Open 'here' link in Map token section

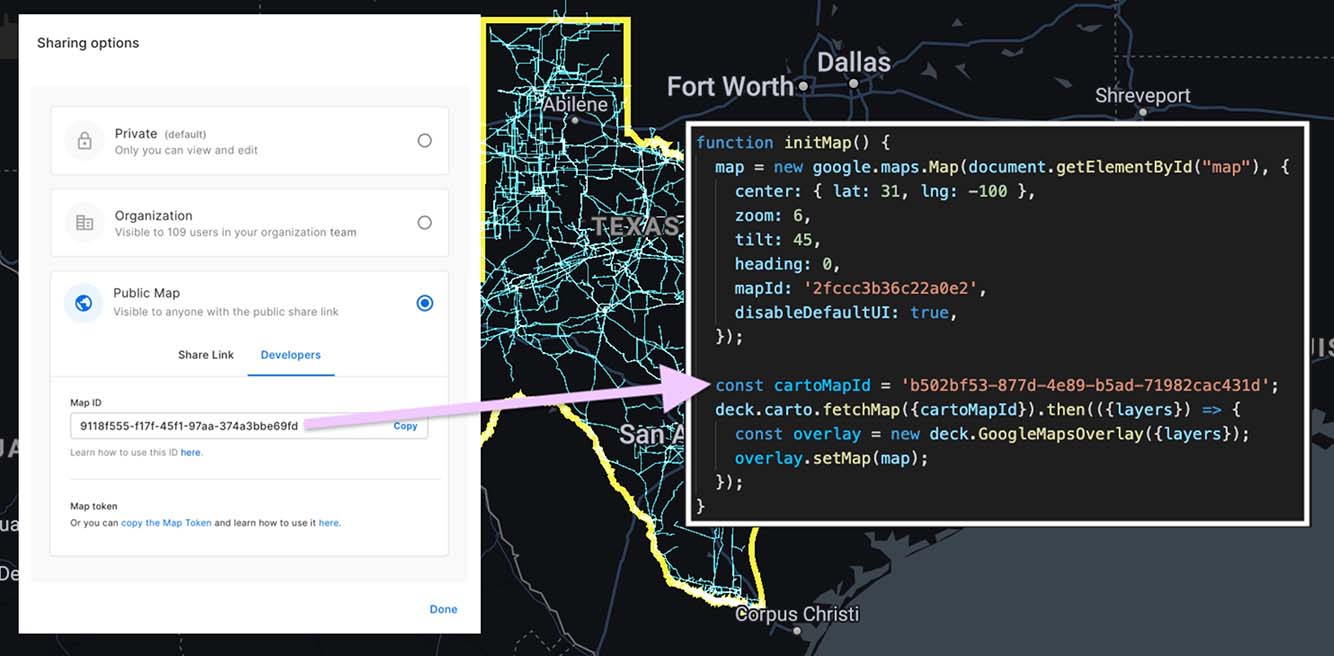pos(328,523)
